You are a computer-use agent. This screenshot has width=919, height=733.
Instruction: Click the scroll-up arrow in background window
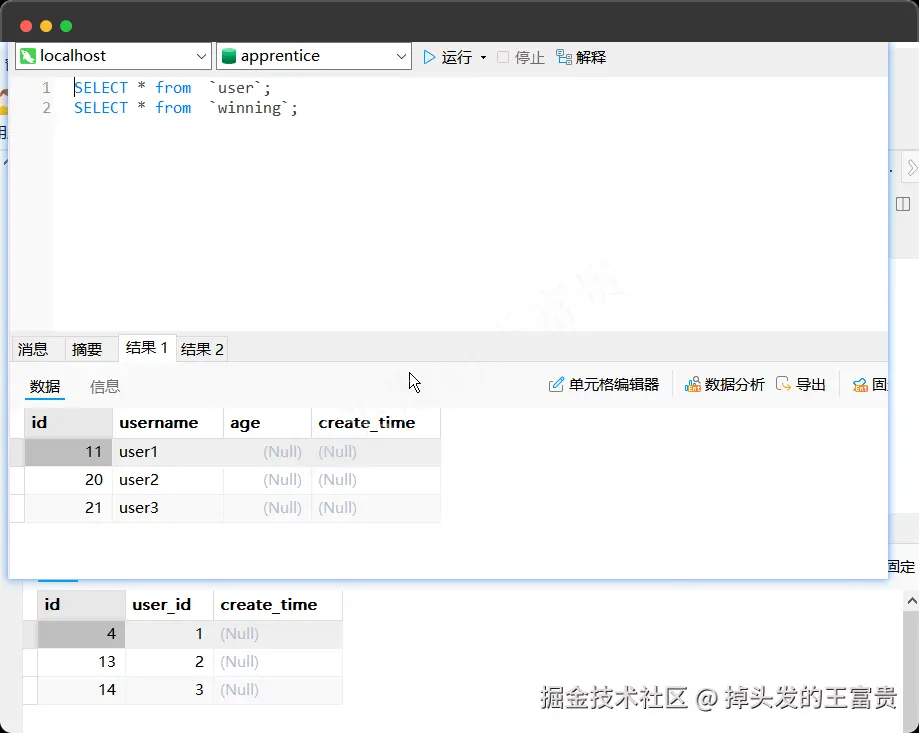pos(911,601)
